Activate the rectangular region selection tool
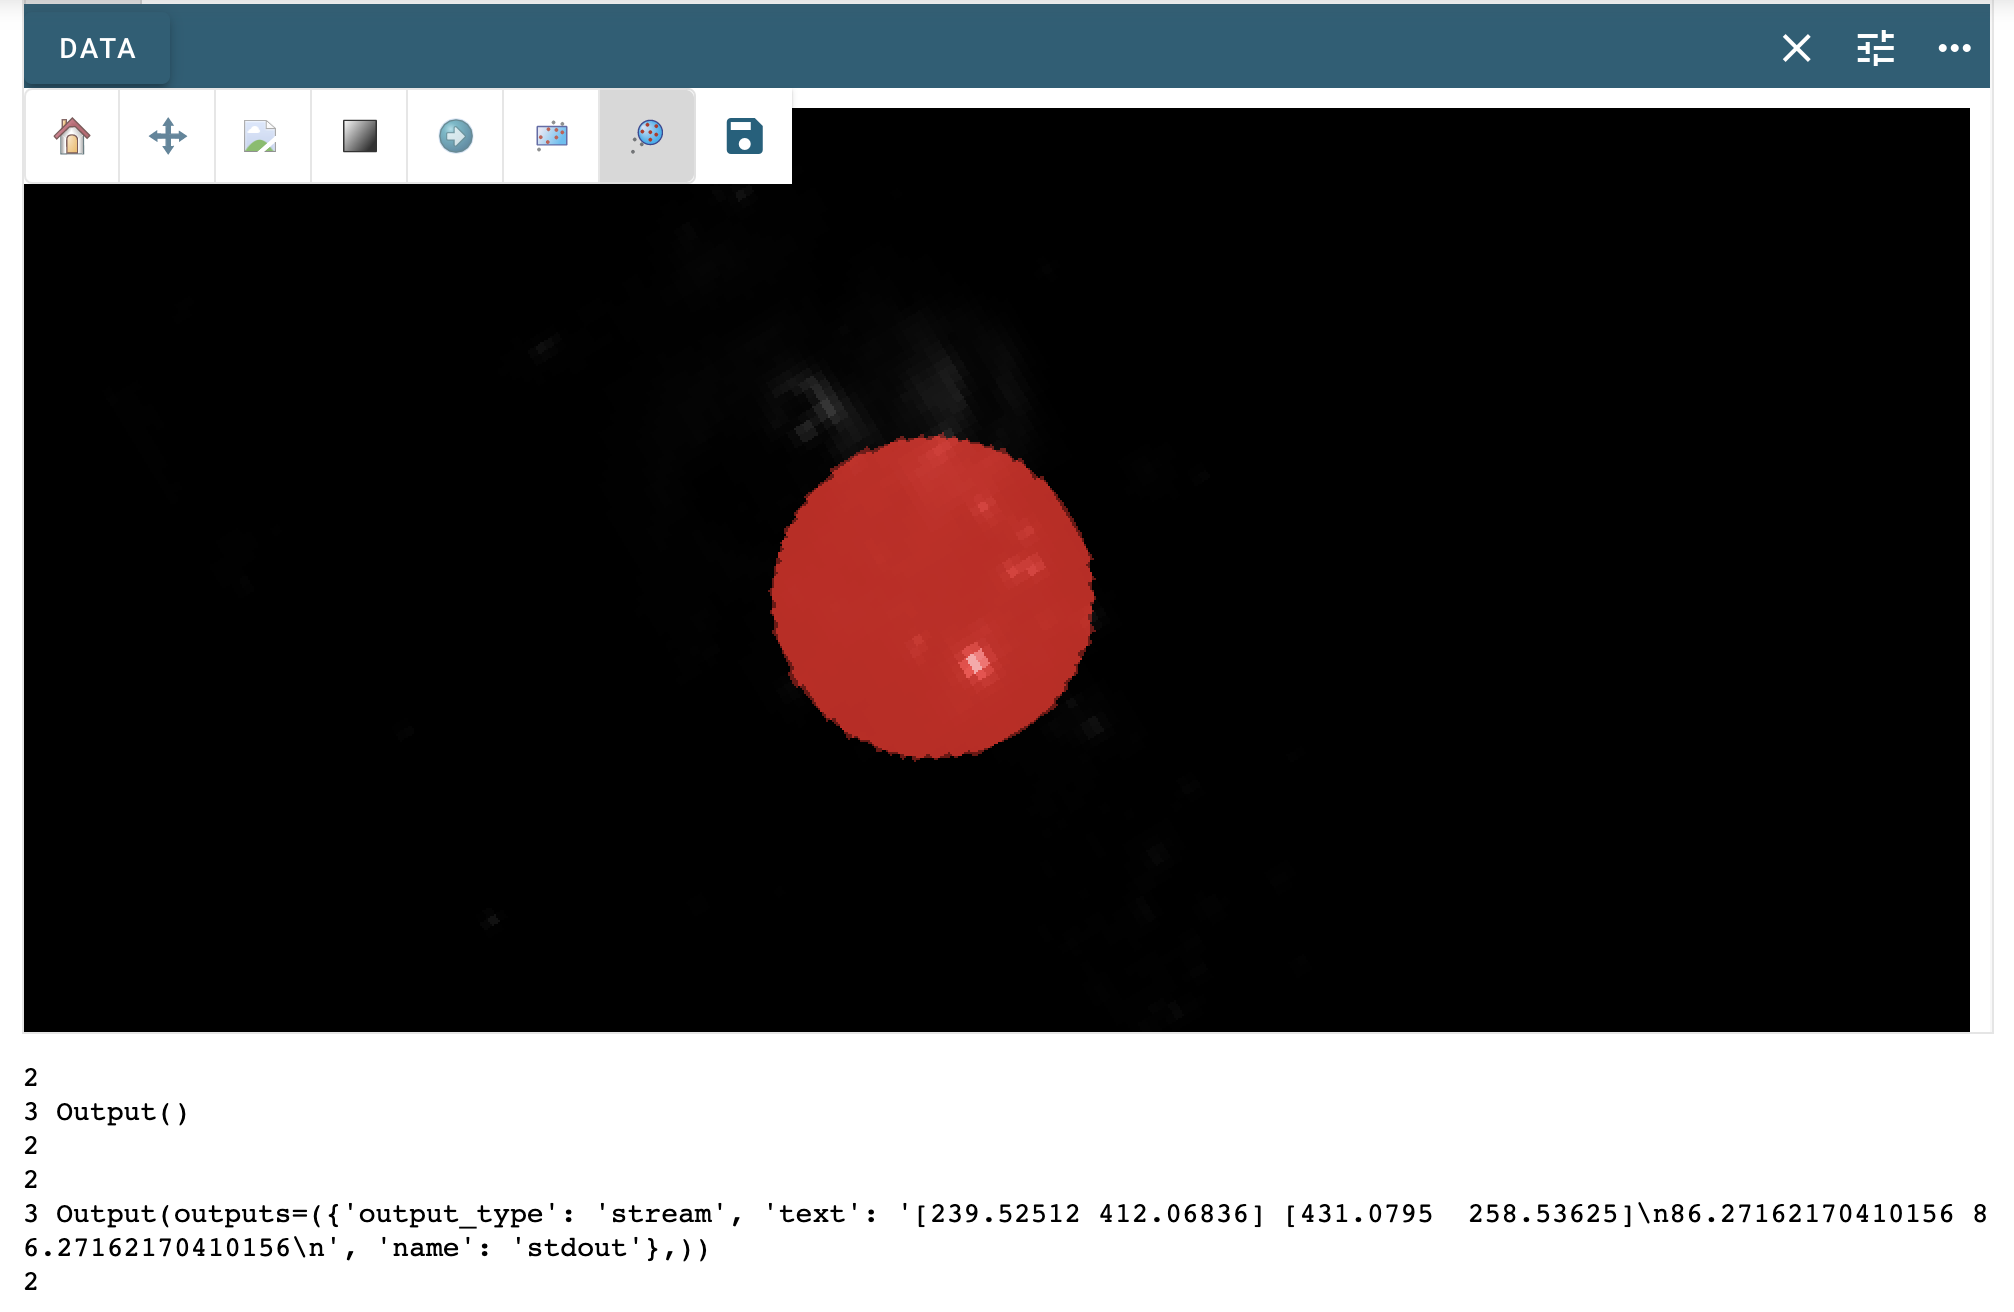2014x1312 pixels. coord(550,137)
